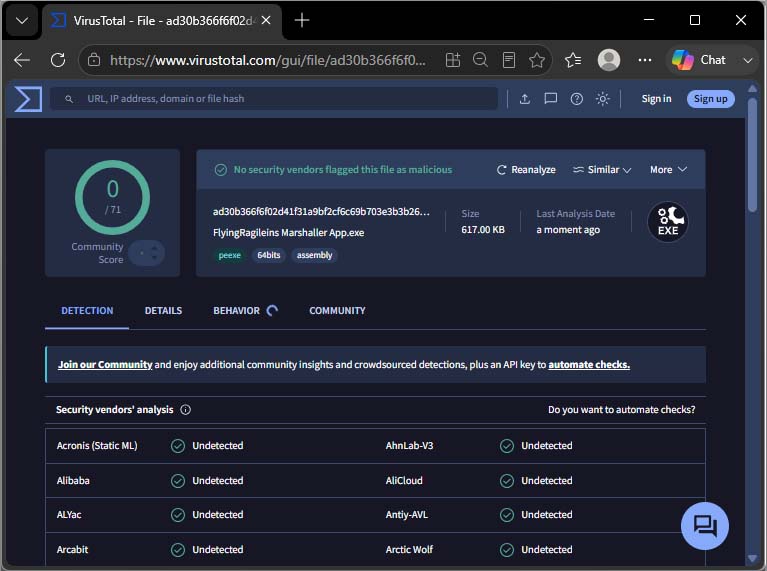Click the EXE file type icon
This screenshot has height=571, width=767.
coord(668,222)
